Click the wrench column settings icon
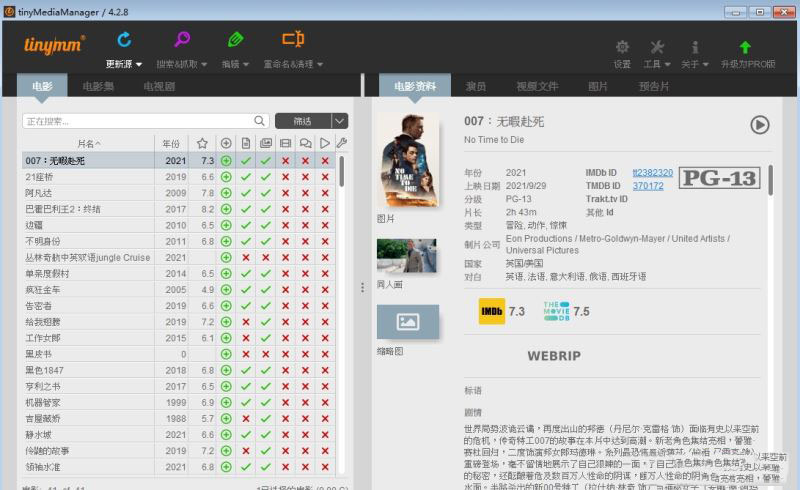This screenshot has height=490, width=800. tap(342, 143)
